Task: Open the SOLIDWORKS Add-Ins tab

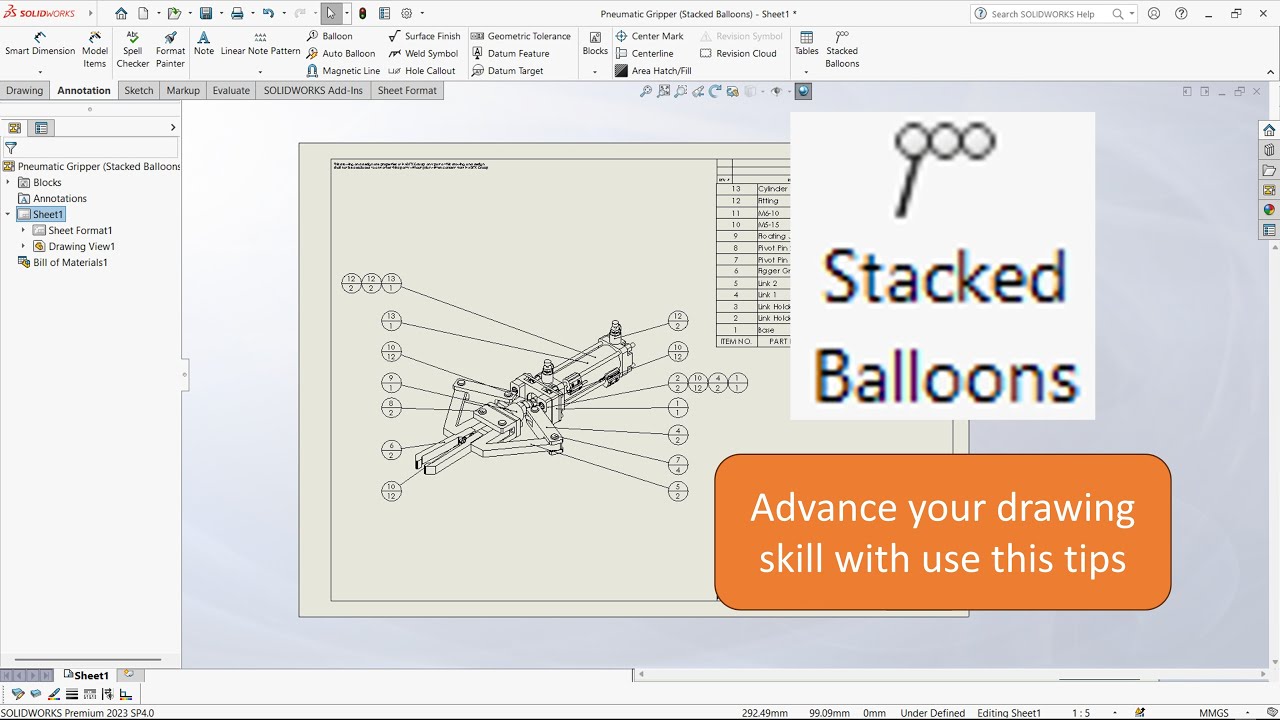Action: 313,90
